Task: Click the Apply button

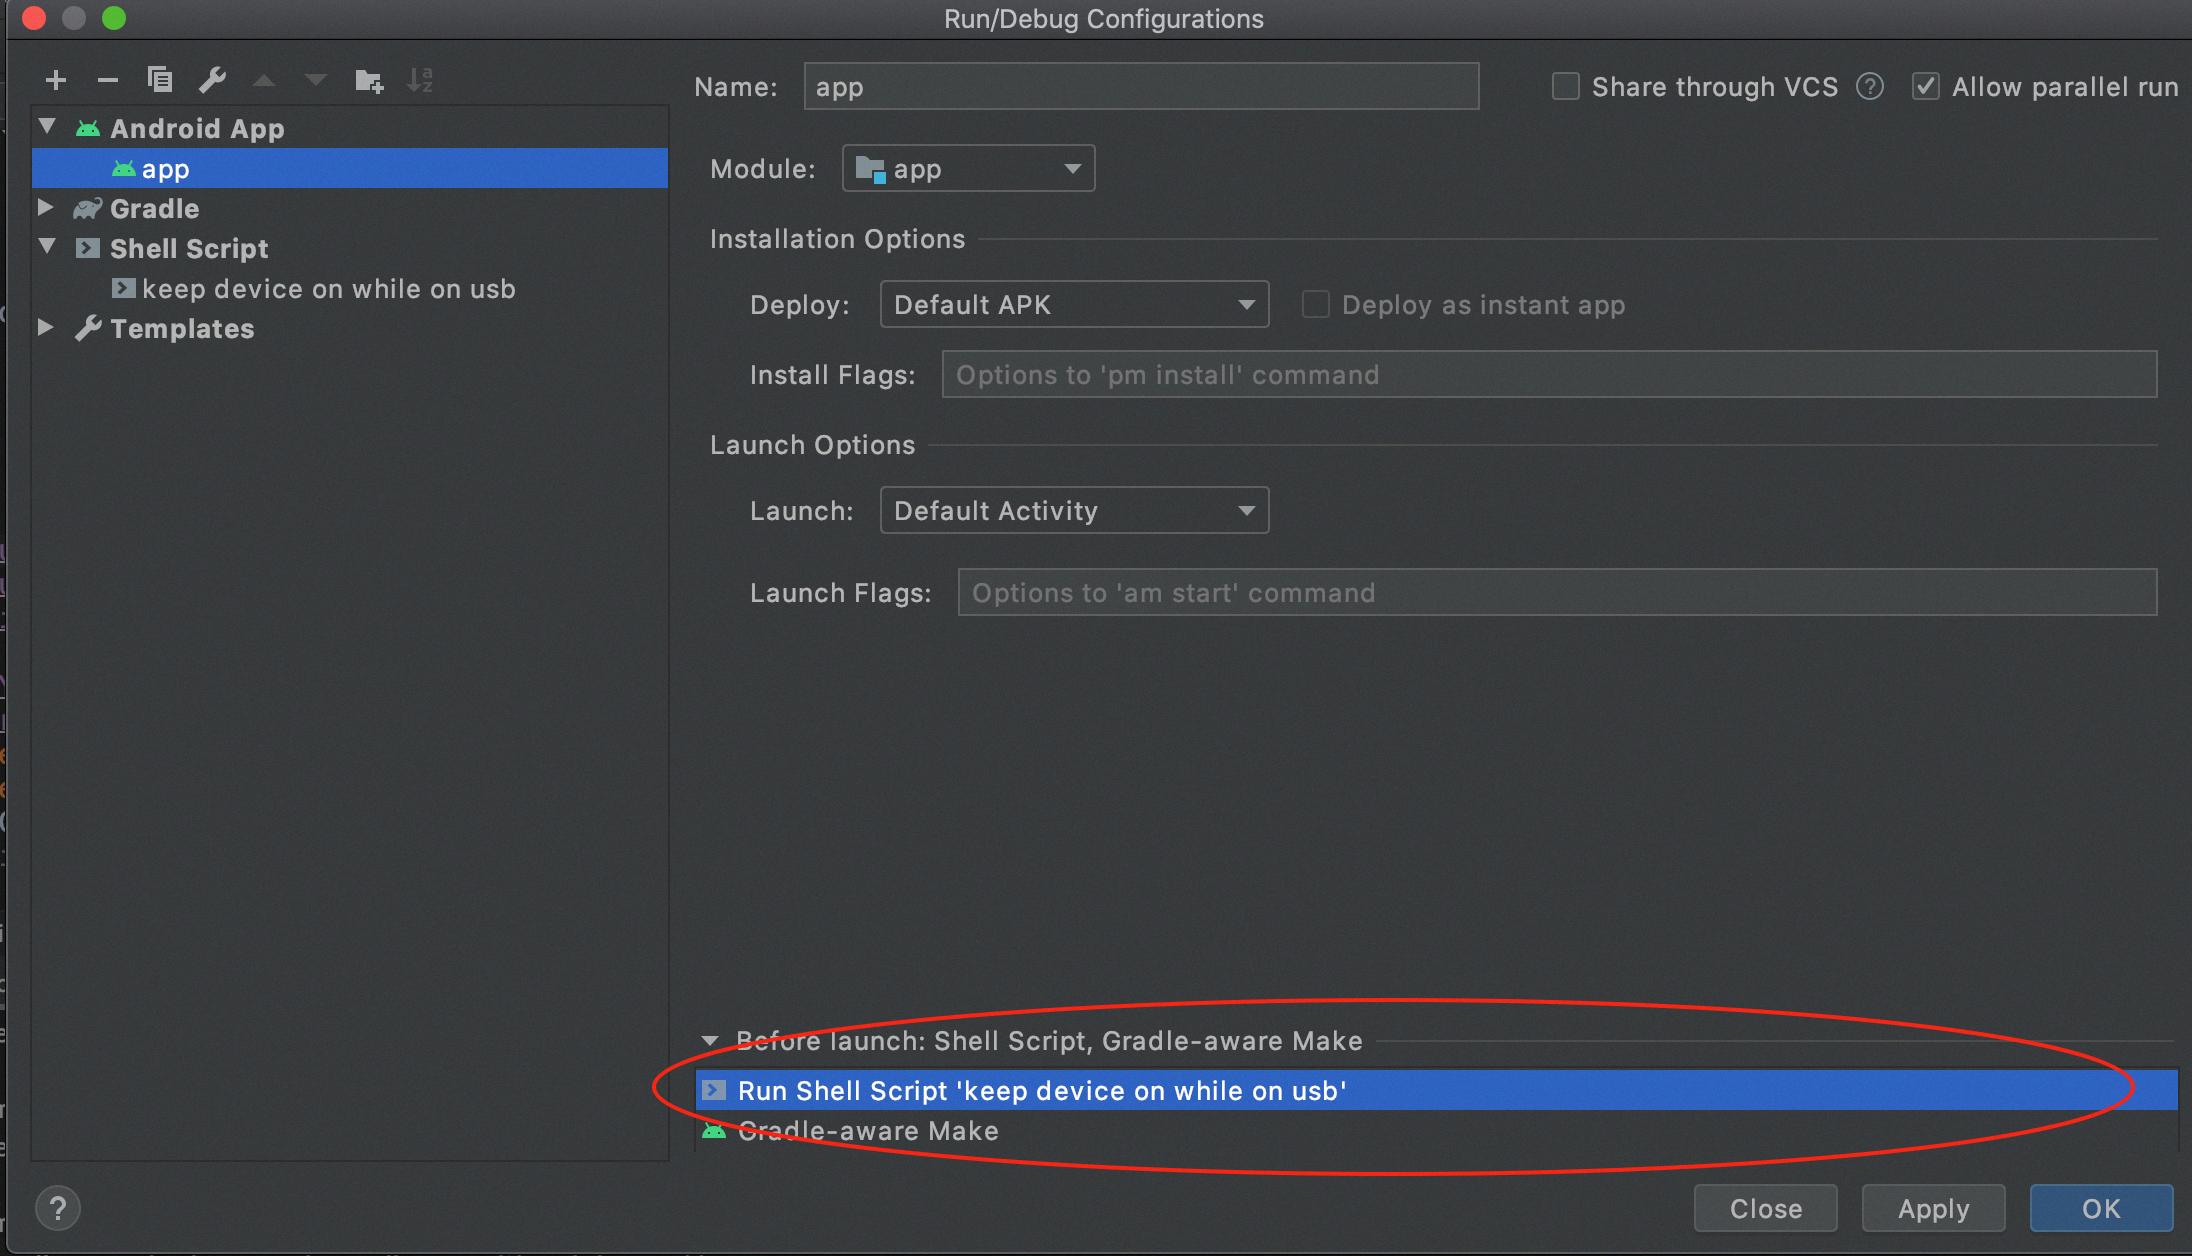Action: 1933,1208
